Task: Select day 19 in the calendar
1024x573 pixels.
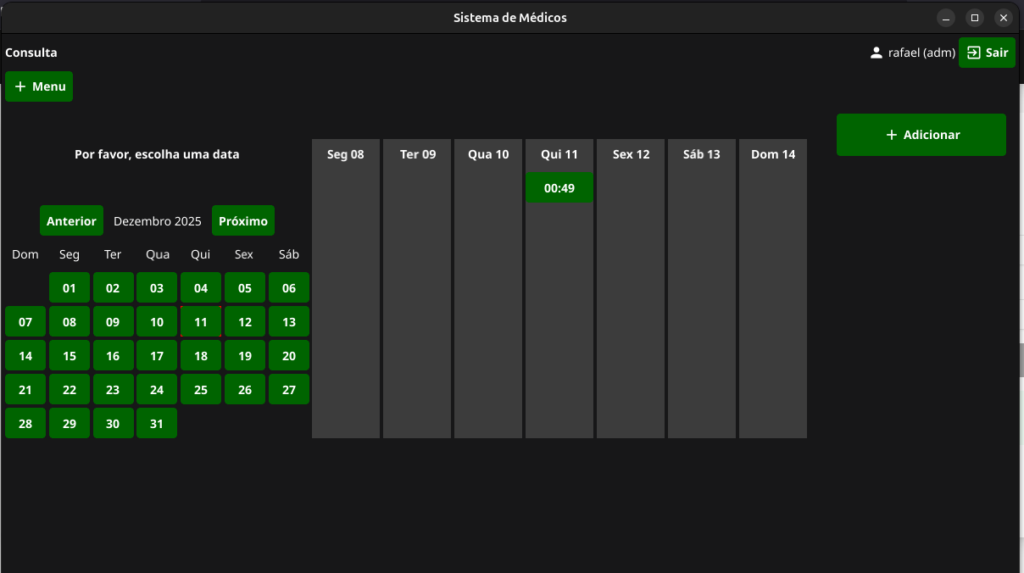Action: [245, 356]
